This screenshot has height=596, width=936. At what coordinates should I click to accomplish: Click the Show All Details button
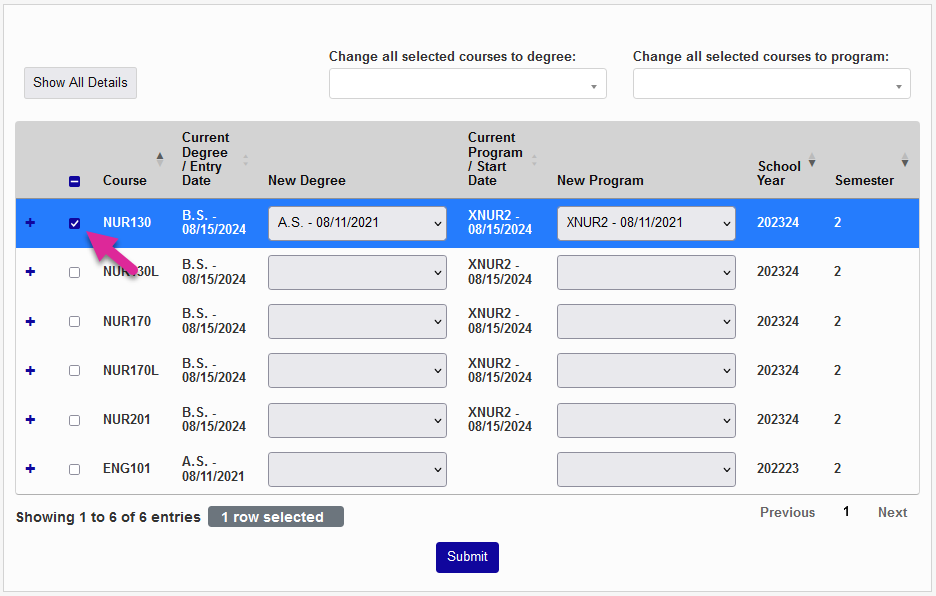click(80, 83)
